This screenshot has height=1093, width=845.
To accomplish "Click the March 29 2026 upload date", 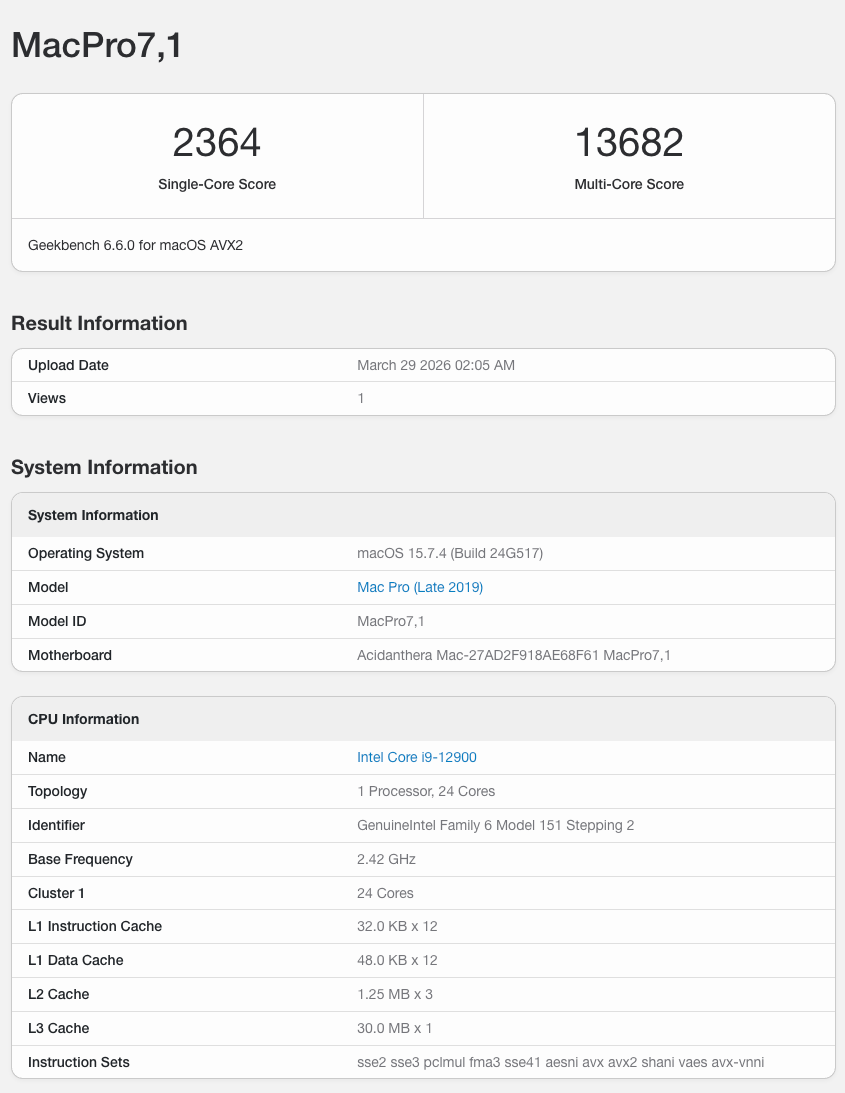I will [x=436, y=365].
